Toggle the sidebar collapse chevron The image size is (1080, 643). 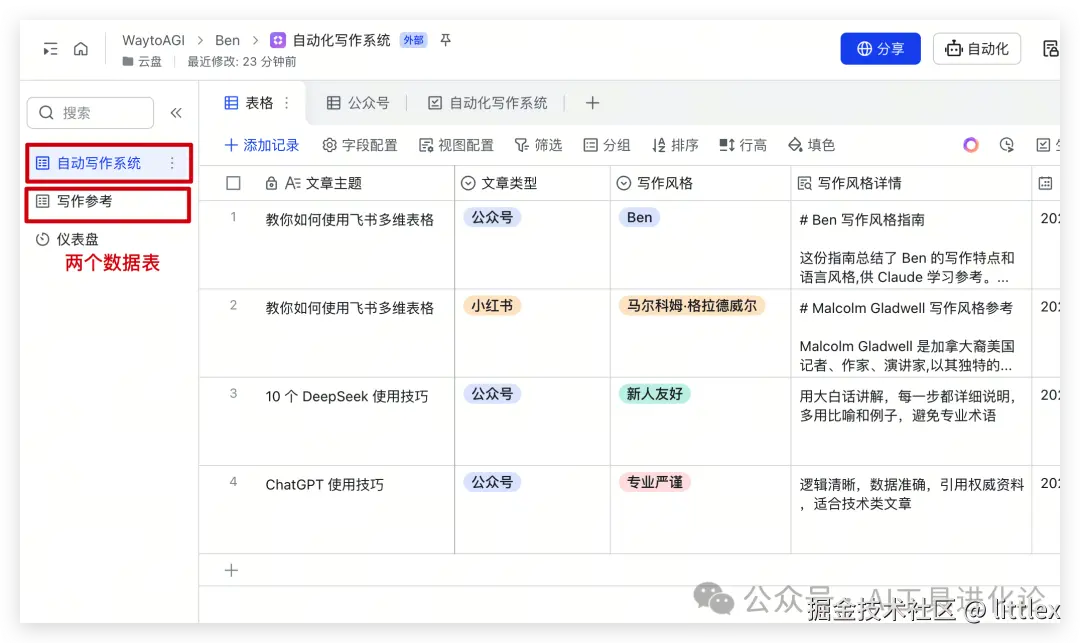[x=176, y=112]
